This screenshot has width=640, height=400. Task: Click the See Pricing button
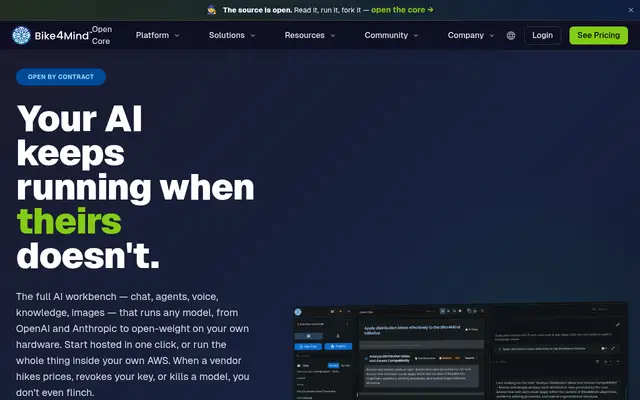pos(598,36)
